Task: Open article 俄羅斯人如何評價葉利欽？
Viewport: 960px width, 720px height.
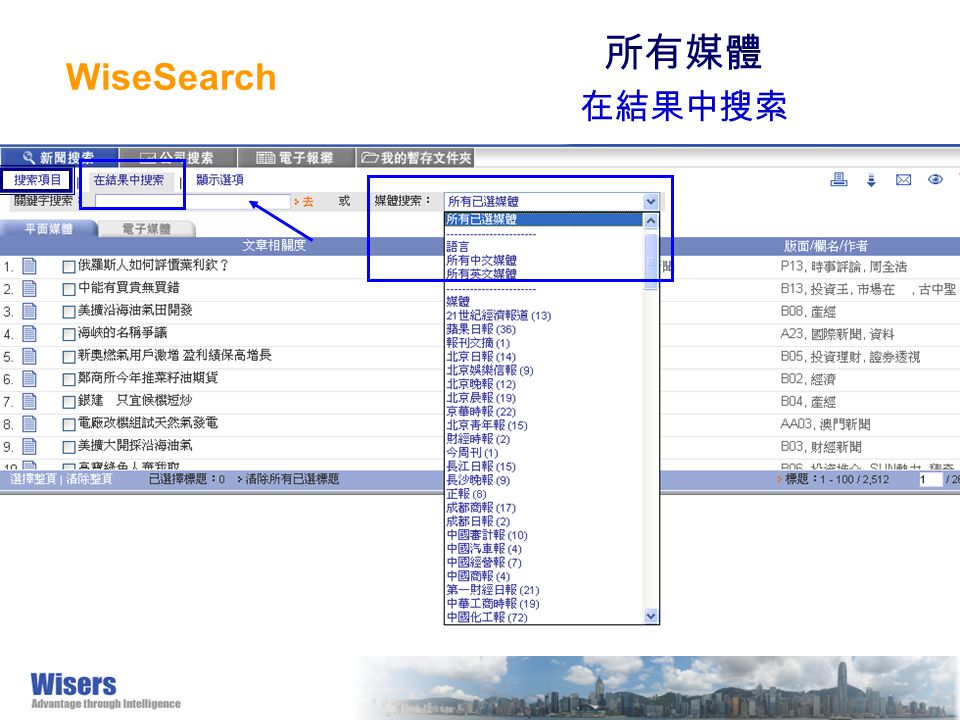Action: [153, 265]
